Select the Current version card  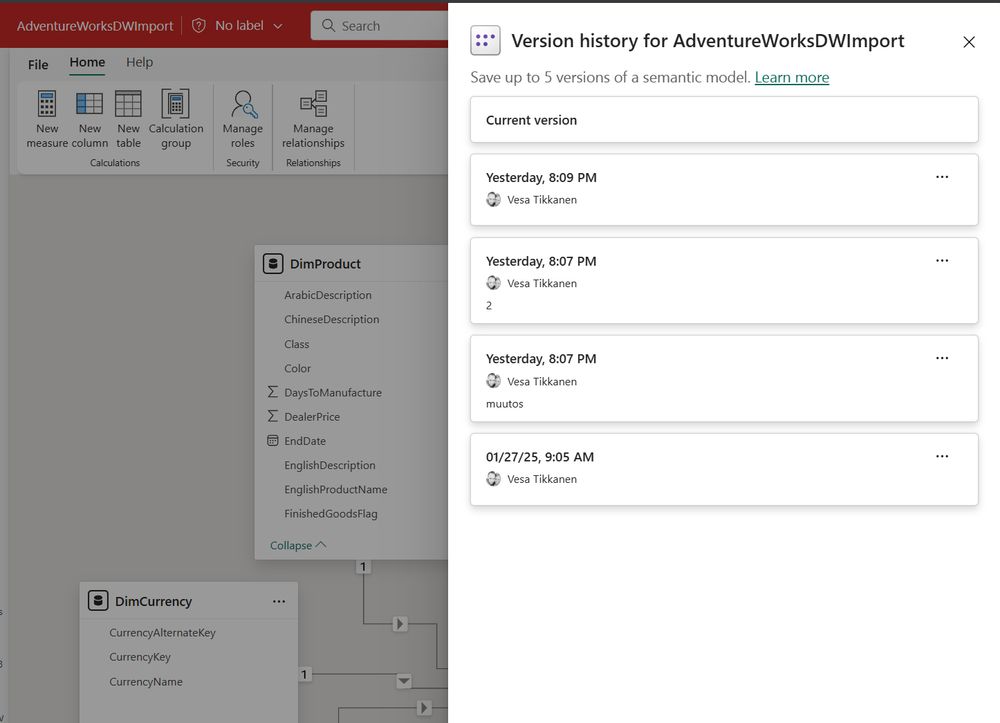(724, 120)
